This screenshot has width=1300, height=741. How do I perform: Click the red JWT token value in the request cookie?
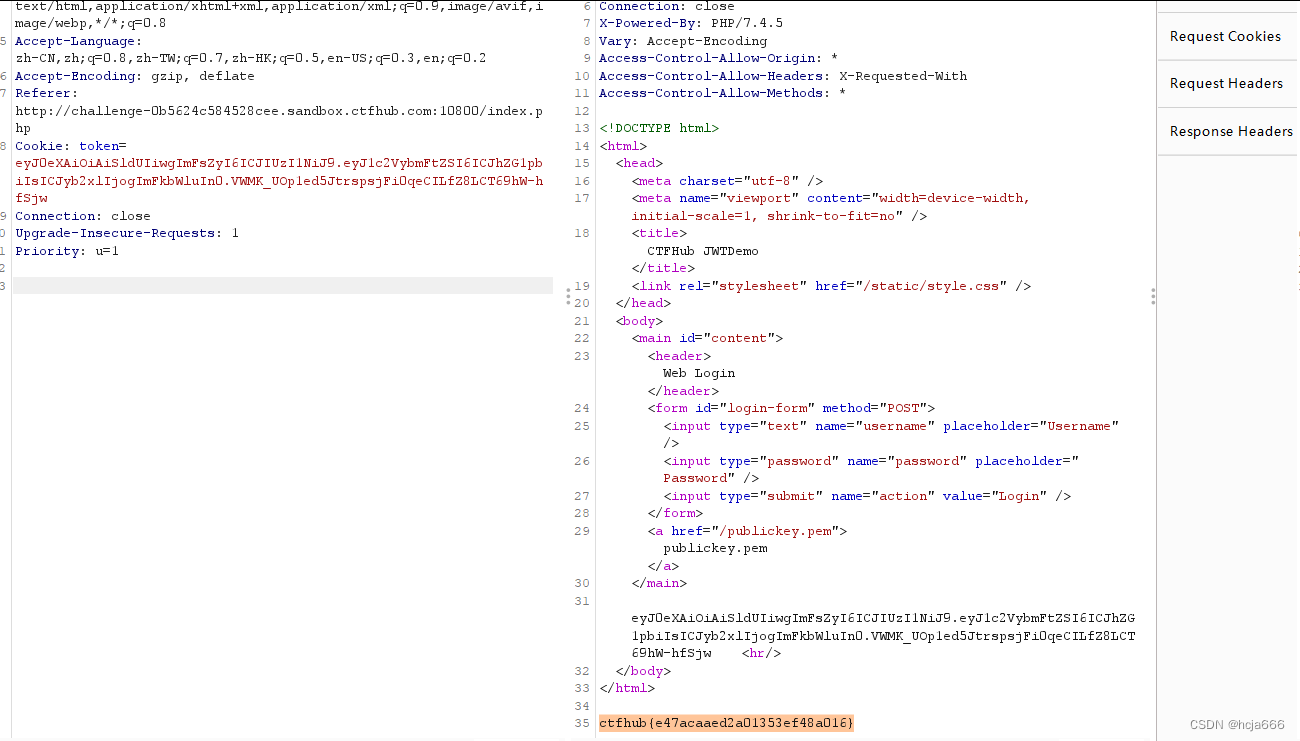point(279,181)
